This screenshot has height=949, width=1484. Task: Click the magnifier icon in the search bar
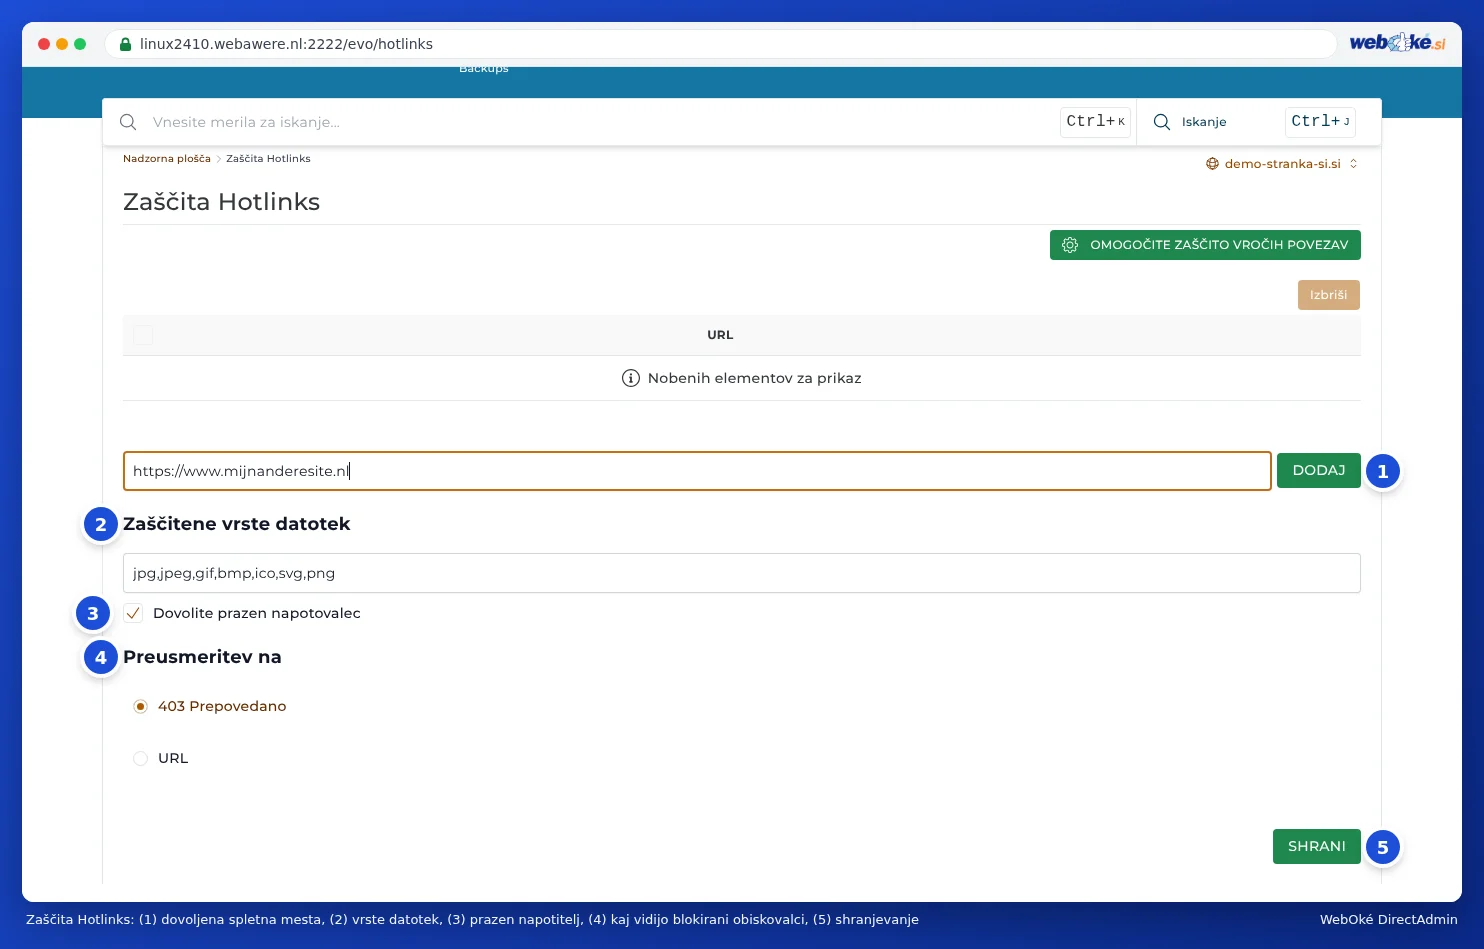[128, 122]
